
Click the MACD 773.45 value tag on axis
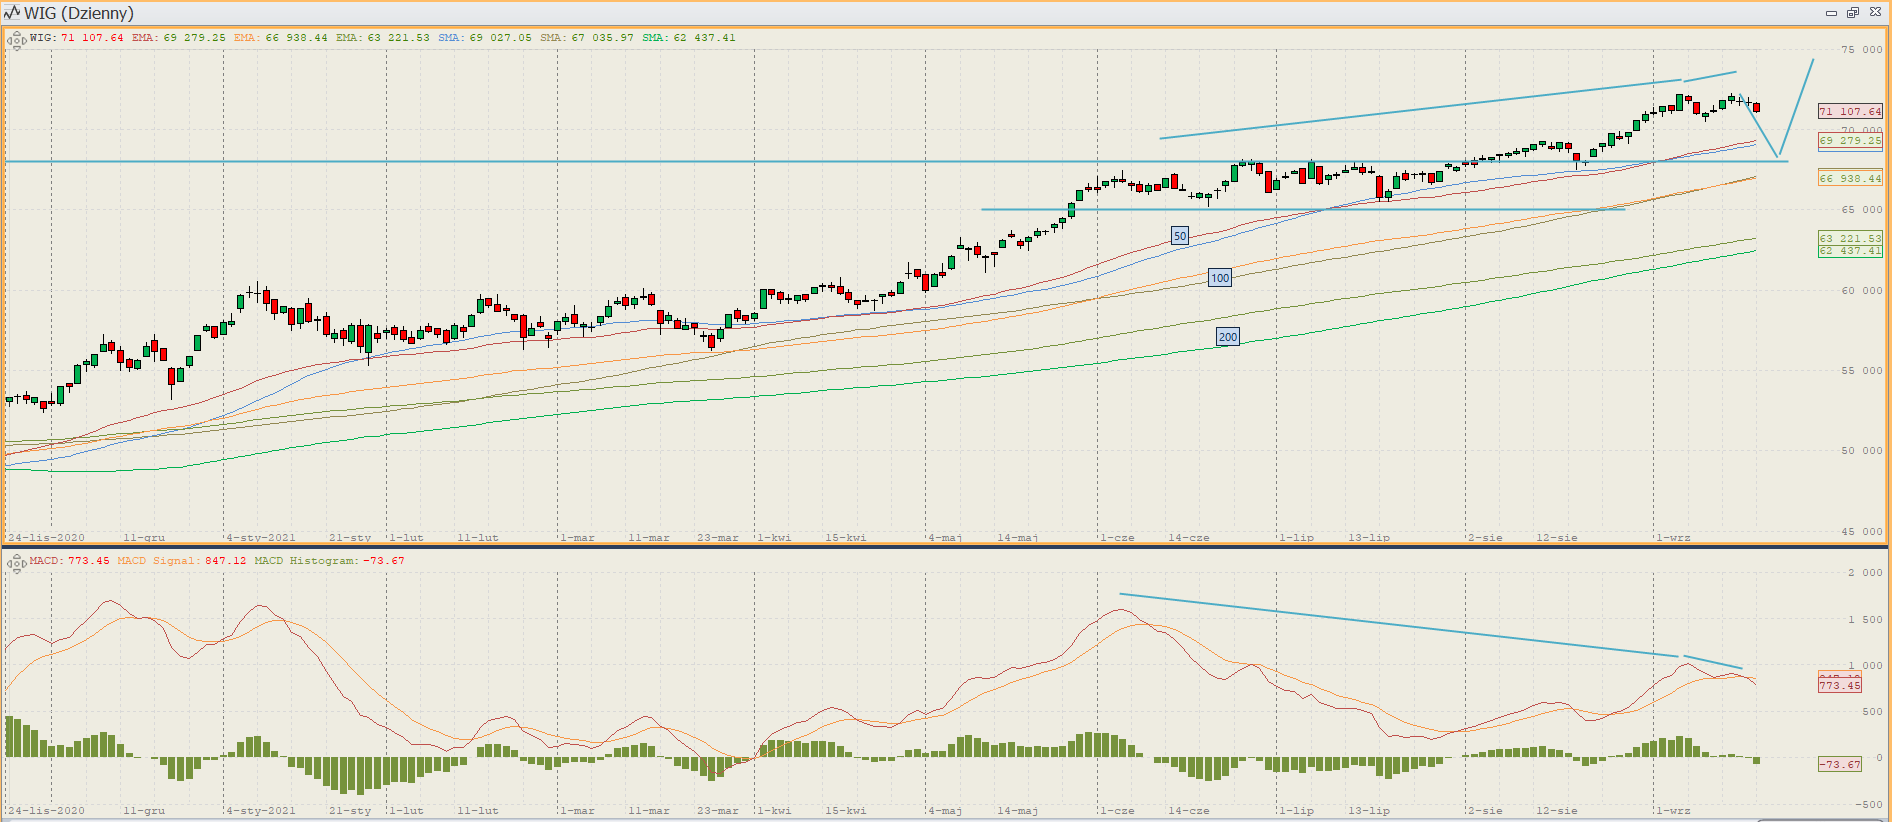pyautogui.click(x=1840, y=686)
